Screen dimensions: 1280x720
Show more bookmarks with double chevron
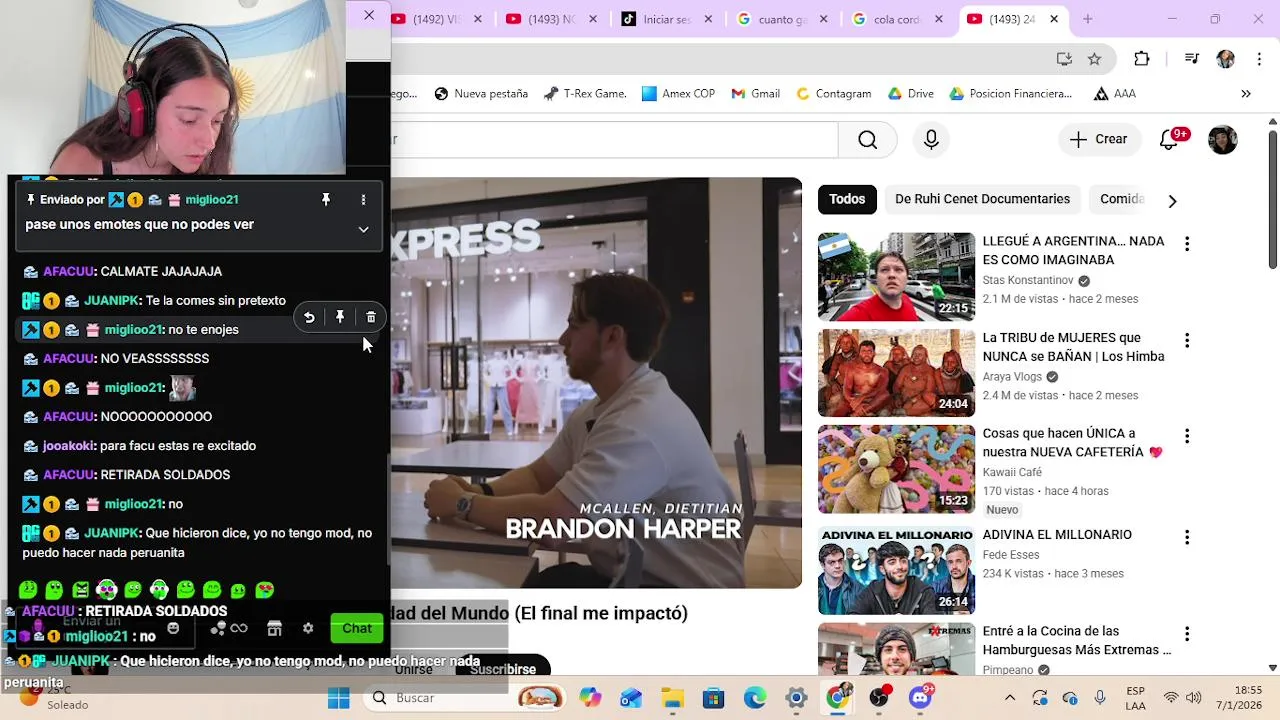pos(1246,94)
